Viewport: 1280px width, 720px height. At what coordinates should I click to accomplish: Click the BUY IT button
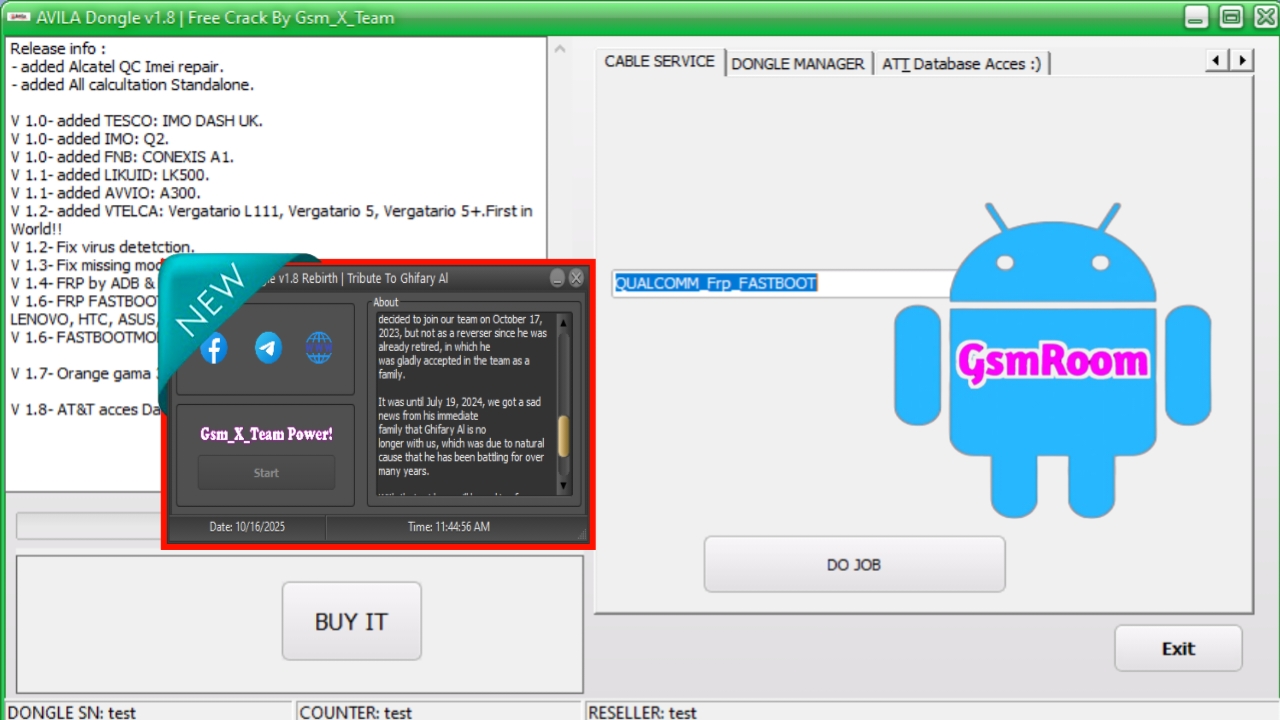pos(351,621)
